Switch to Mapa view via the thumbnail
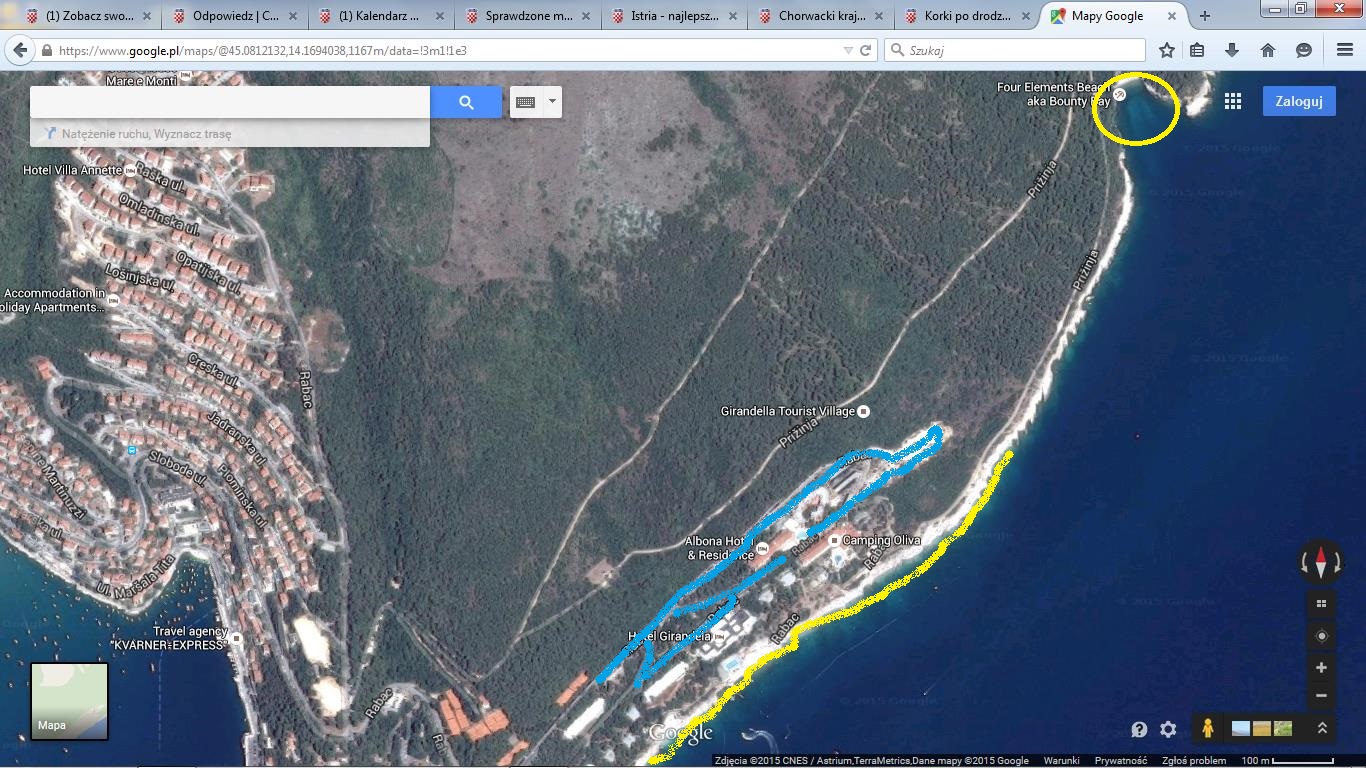This screenshot has width=1366, height=768. tap(69, 701)
